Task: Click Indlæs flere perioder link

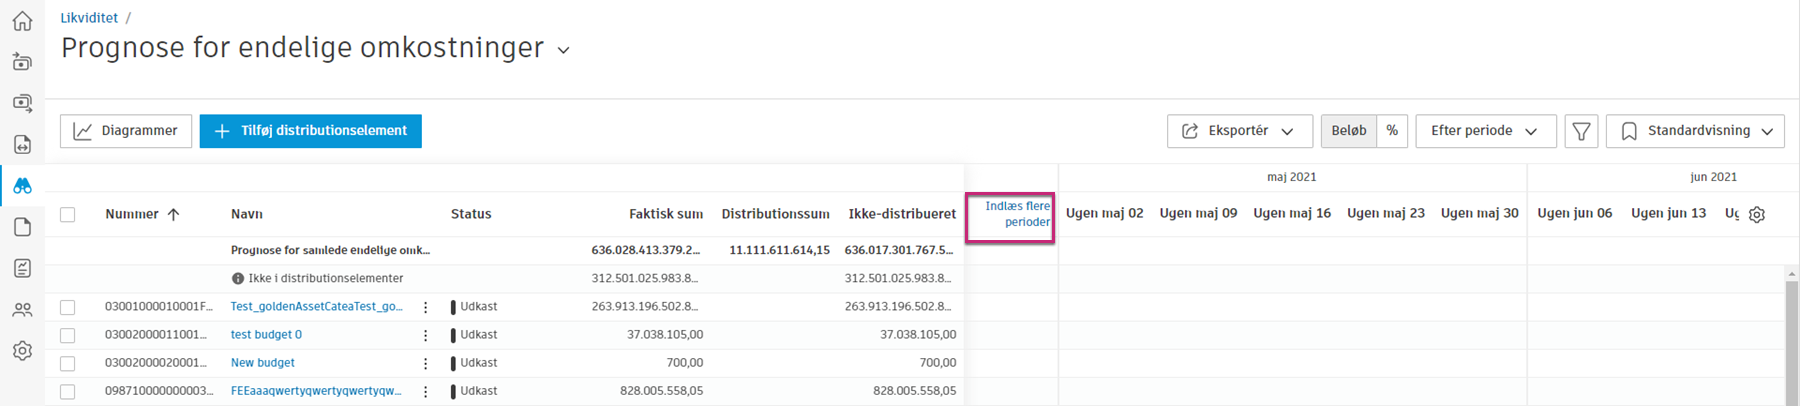Action: tap(1017, 214)
